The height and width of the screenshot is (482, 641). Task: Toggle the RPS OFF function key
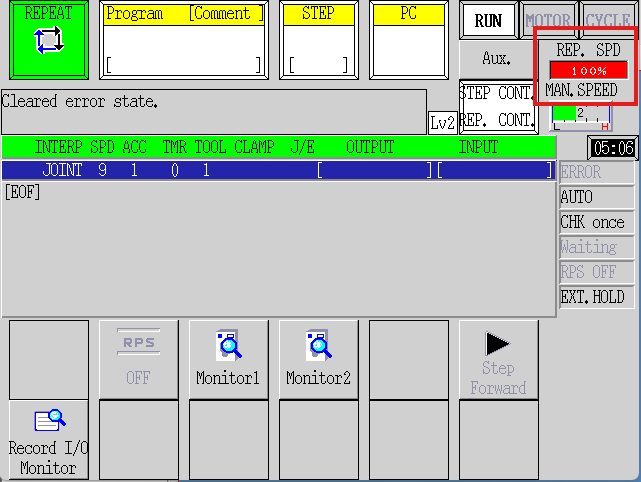(x=139, y=359)
